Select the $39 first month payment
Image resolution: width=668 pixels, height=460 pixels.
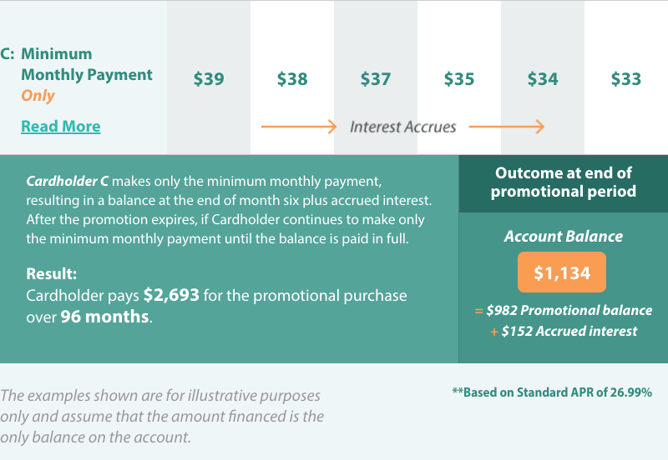(x=209, y=79)
